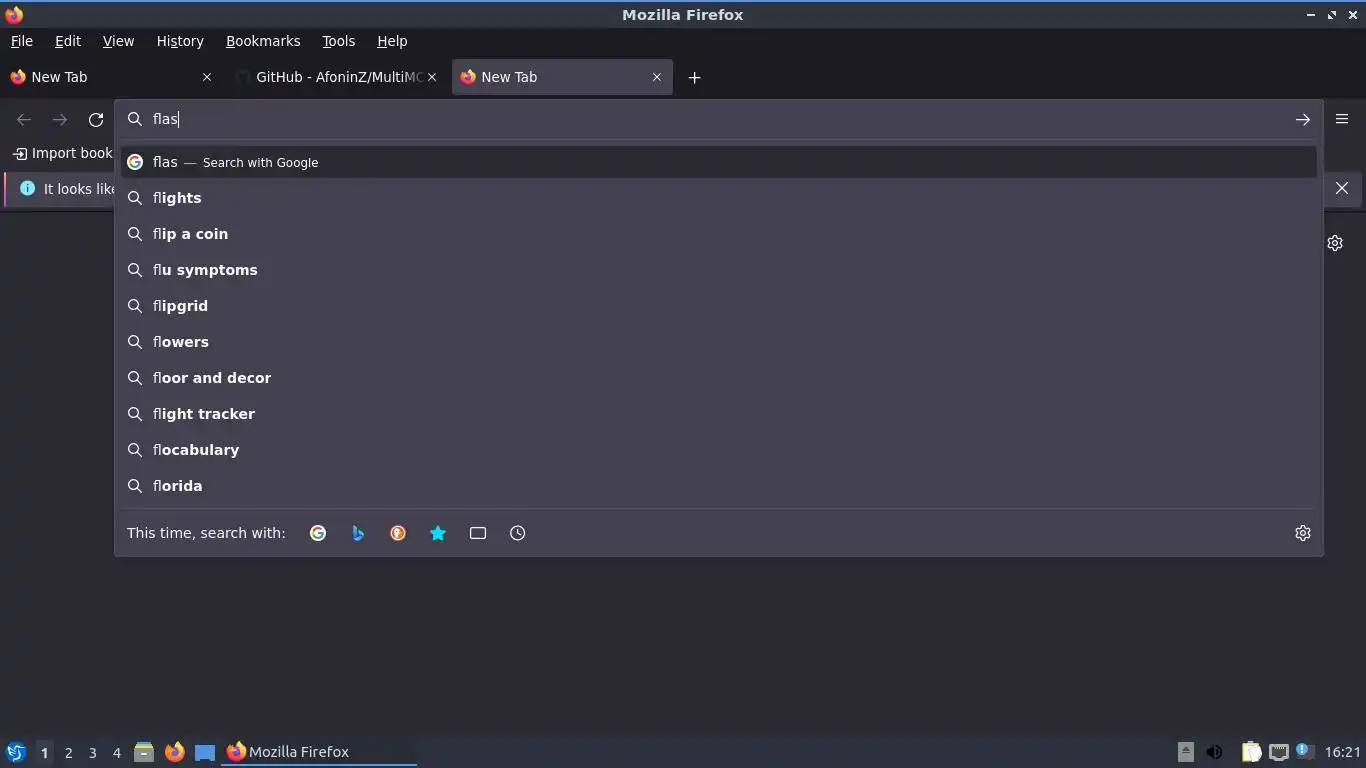The height and width of the screenshot is (768, 1366).
Task: Switch to workspace 3 in the taskbar
Action: tap(92, 752)
